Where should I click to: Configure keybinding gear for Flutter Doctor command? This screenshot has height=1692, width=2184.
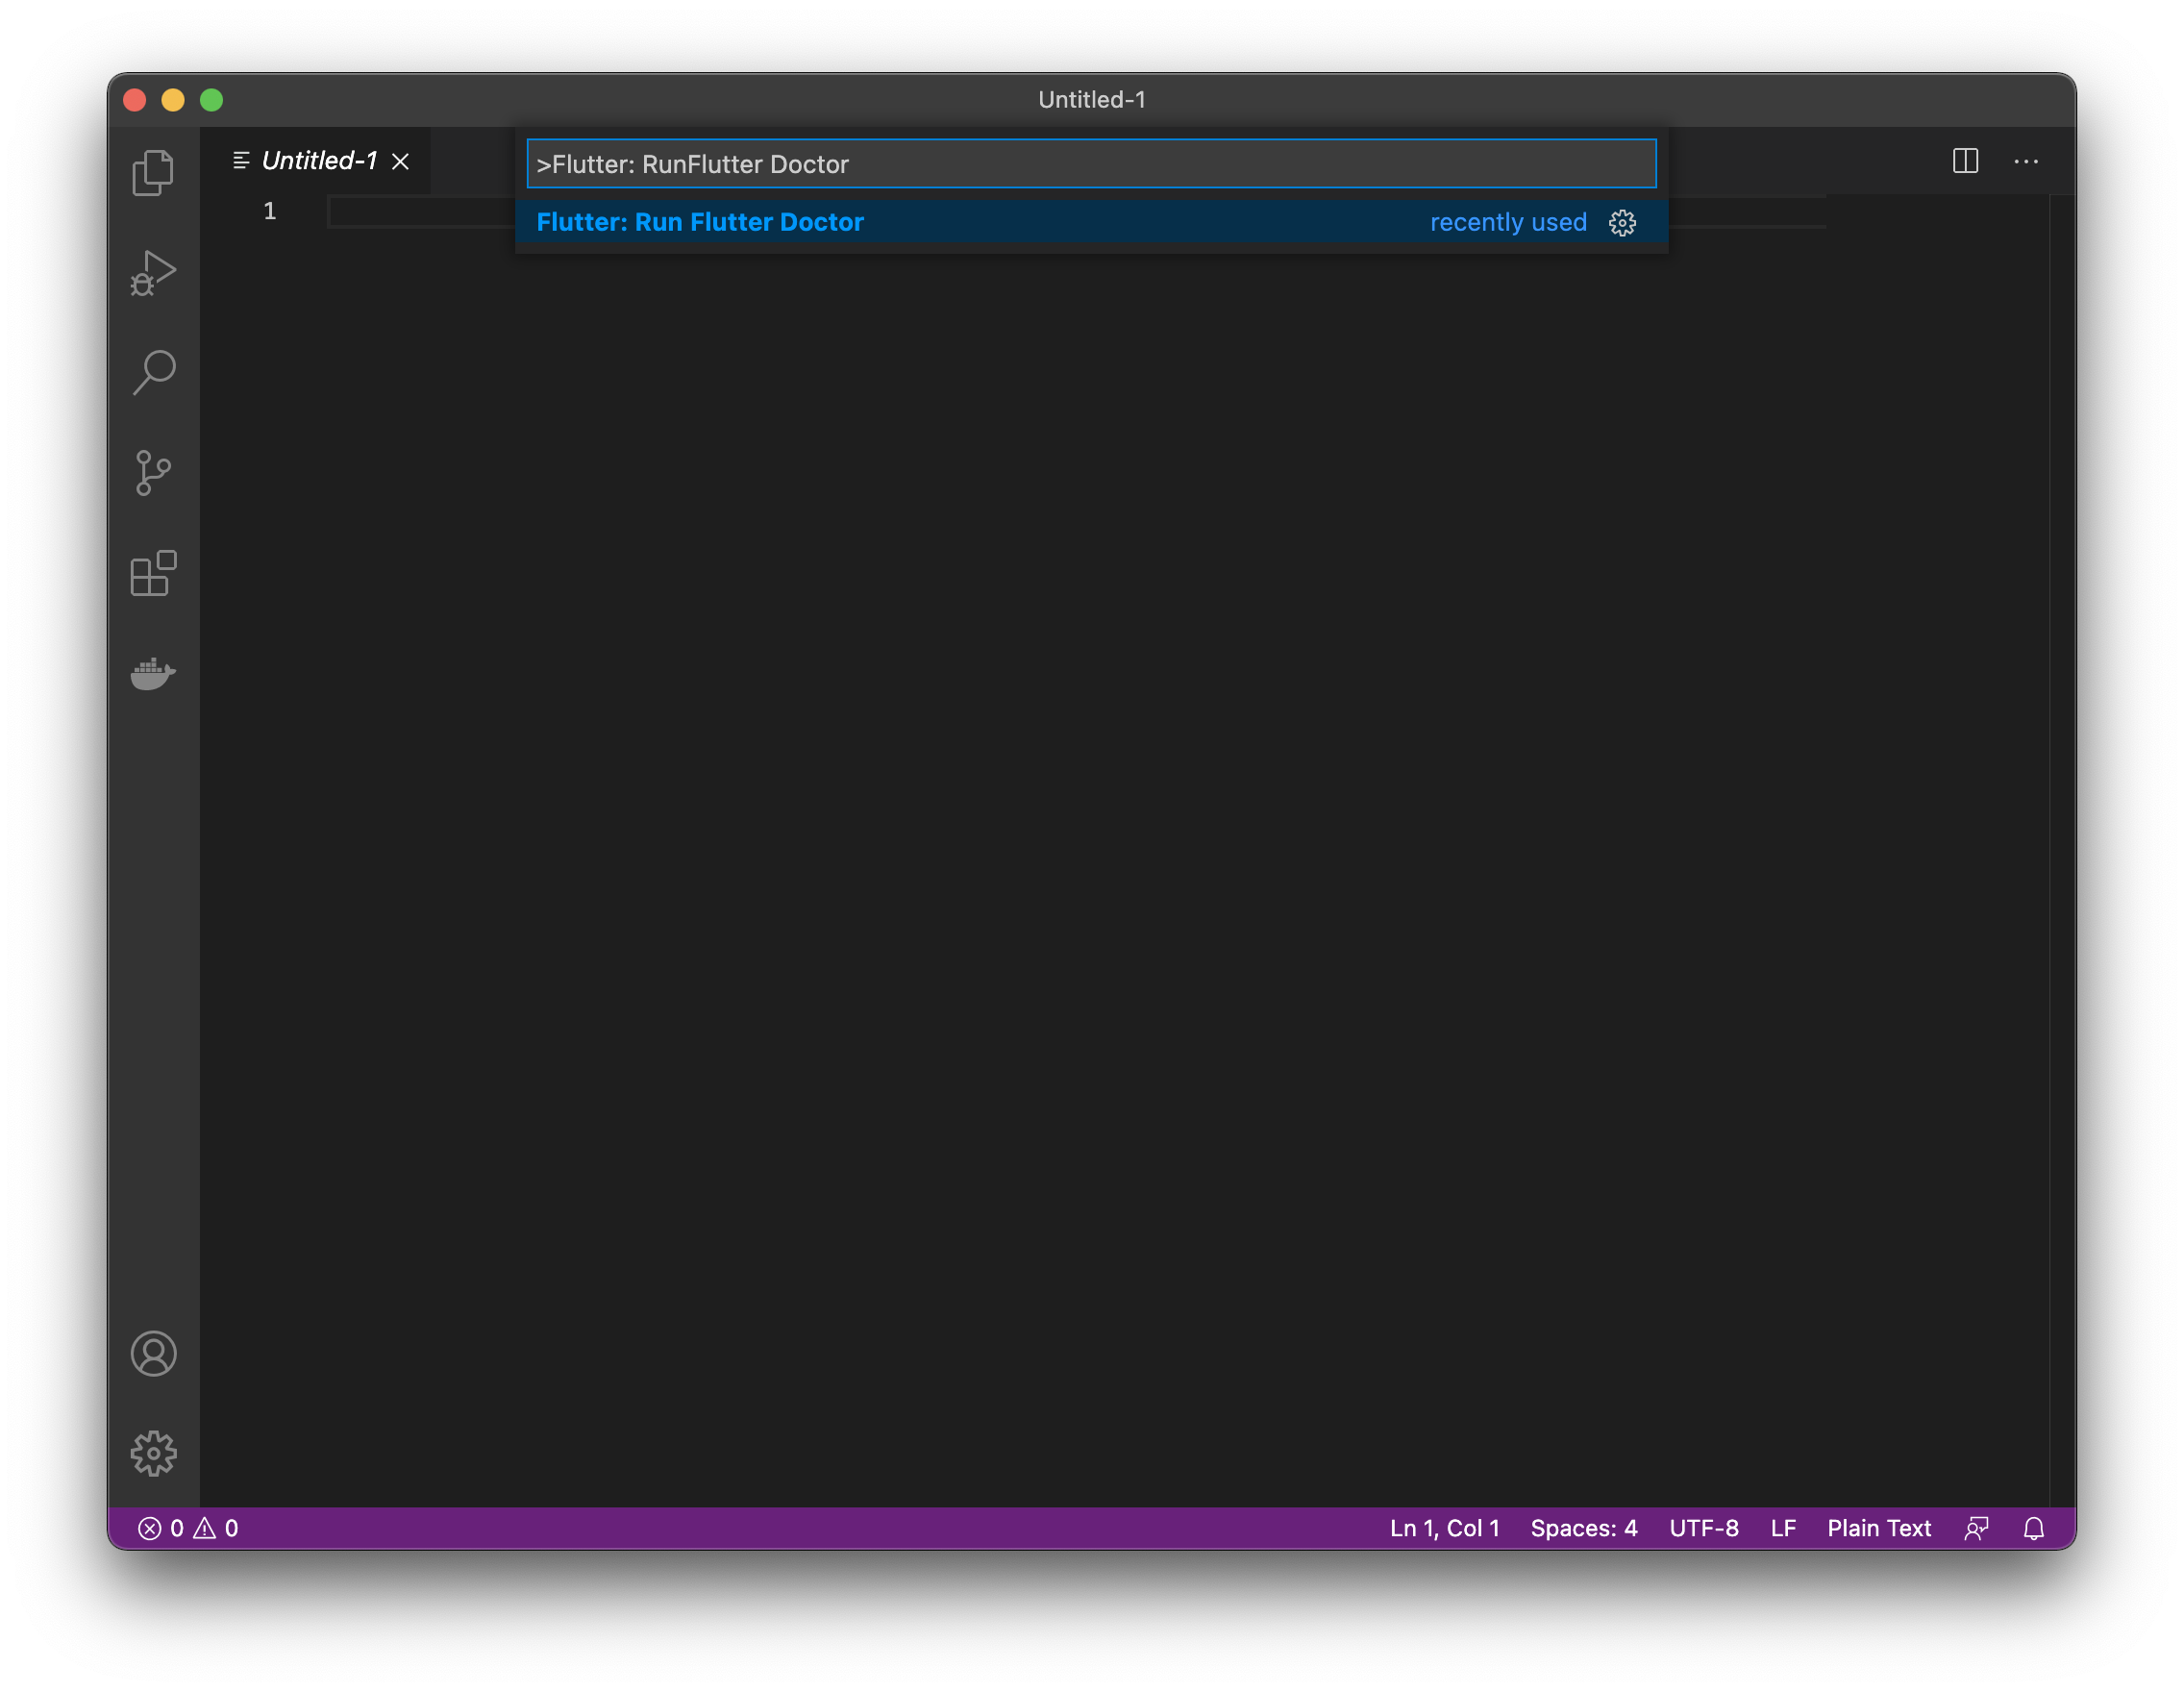click(x=1622, y=222)
